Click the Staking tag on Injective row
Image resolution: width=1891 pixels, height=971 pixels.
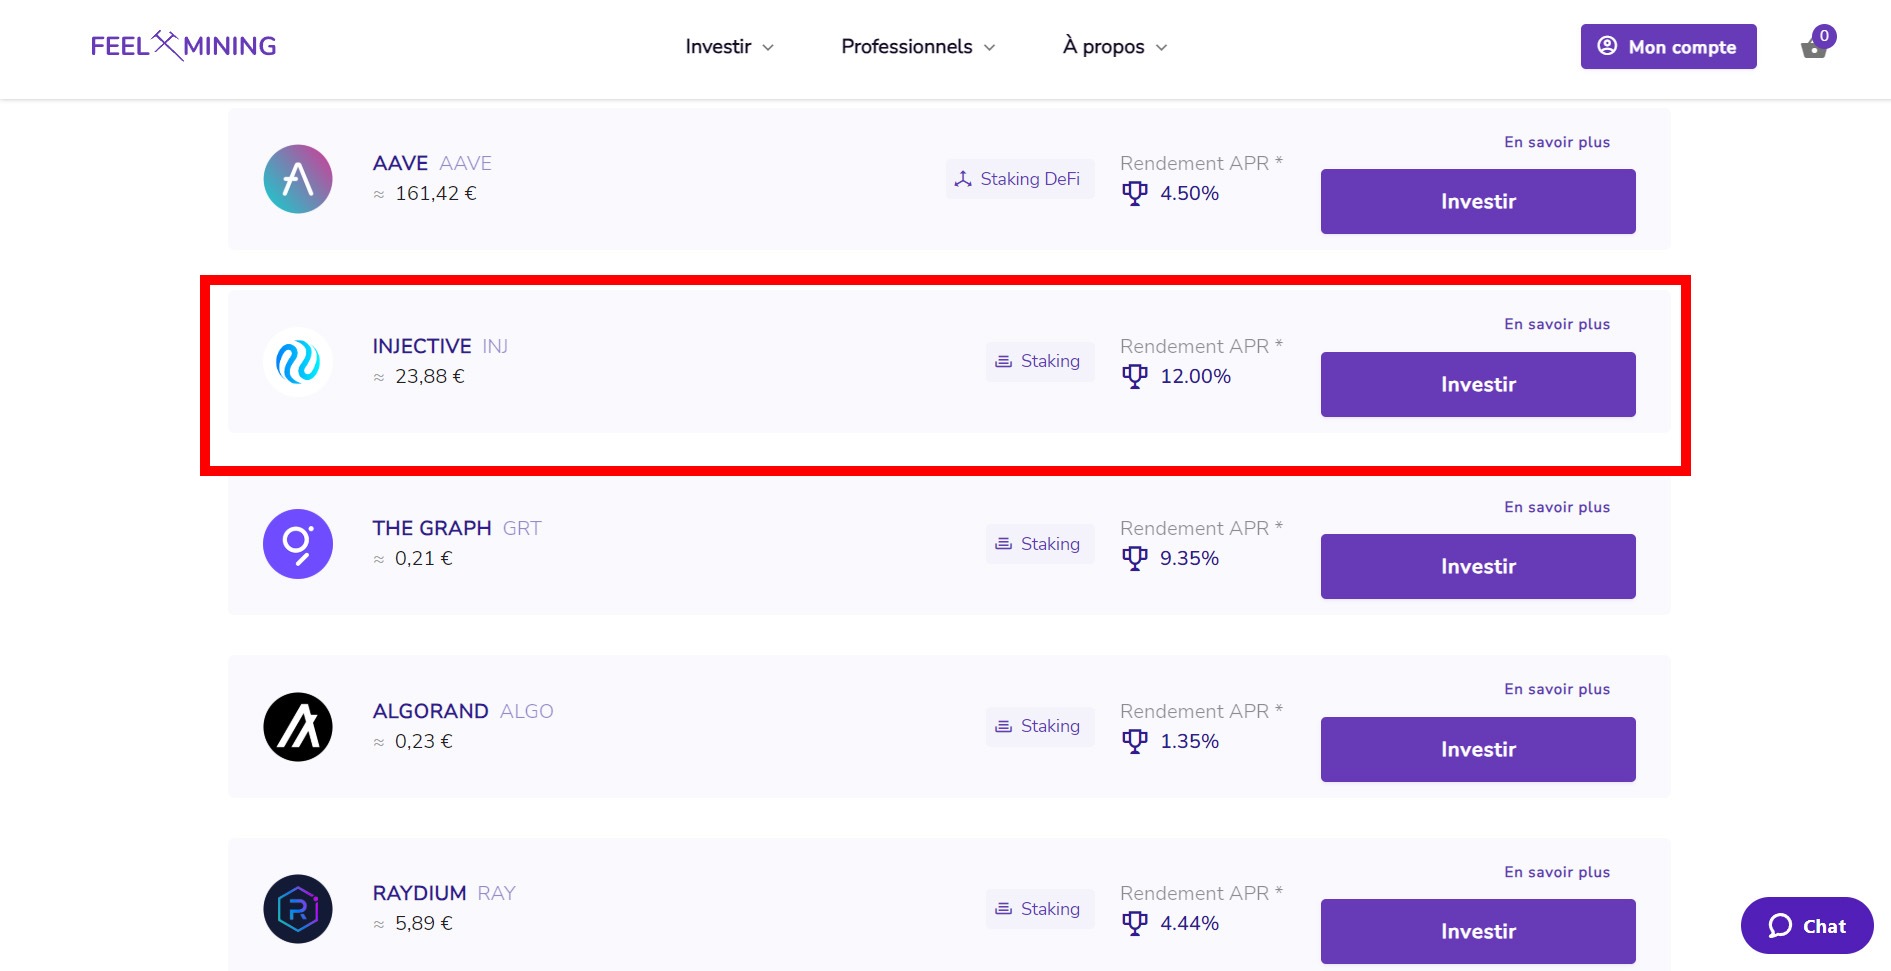(1039, 361)
